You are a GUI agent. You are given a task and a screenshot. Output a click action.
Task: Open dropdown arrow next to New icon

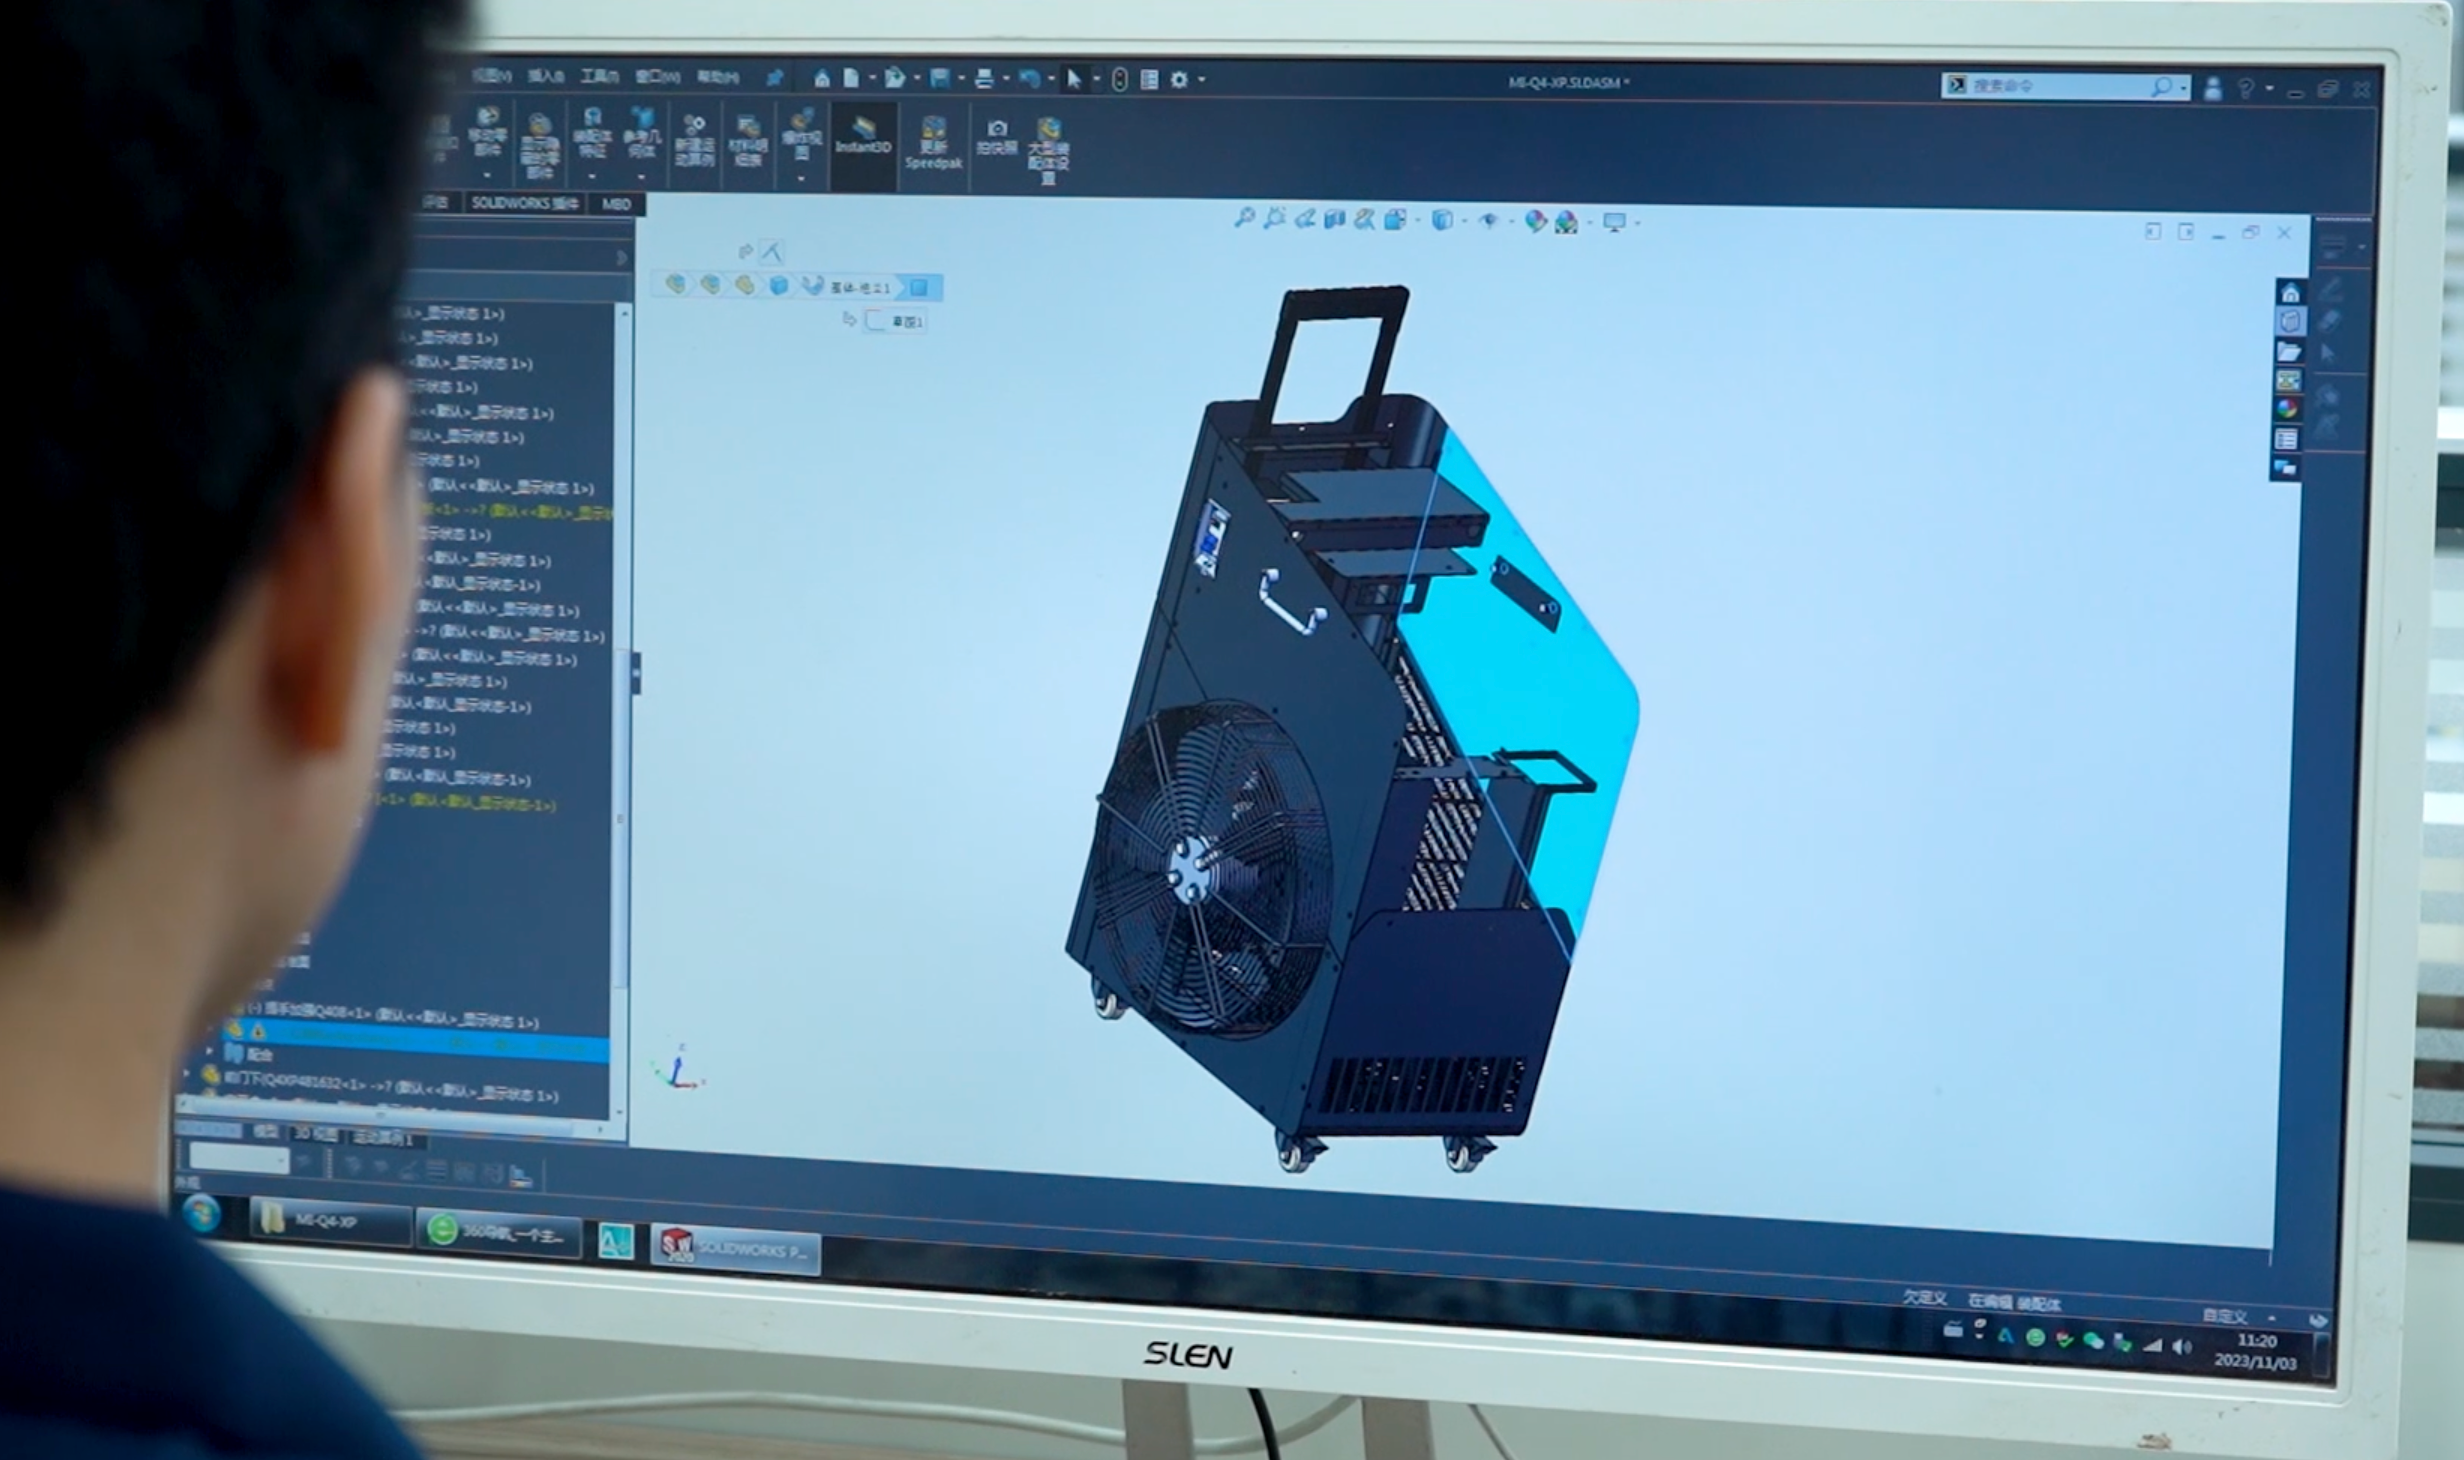[871, 78]
